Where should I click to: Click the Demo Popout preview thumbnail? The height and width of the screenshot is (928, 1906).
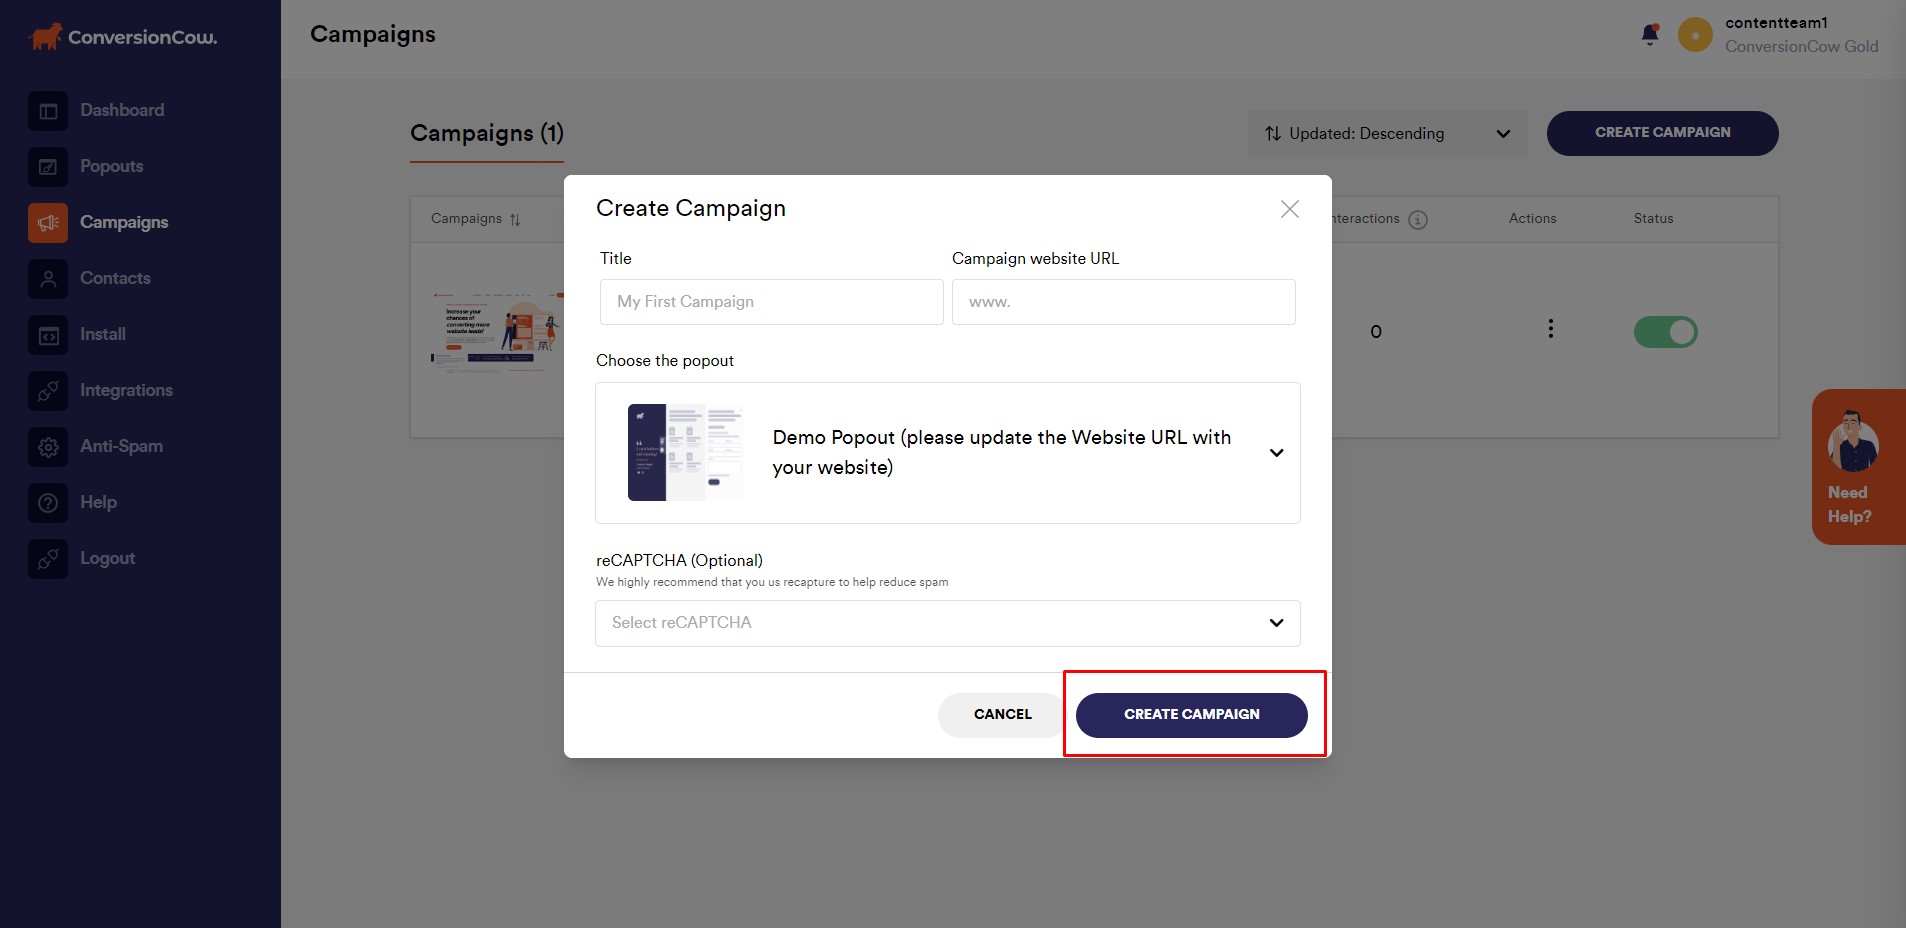tap(685, 453)
